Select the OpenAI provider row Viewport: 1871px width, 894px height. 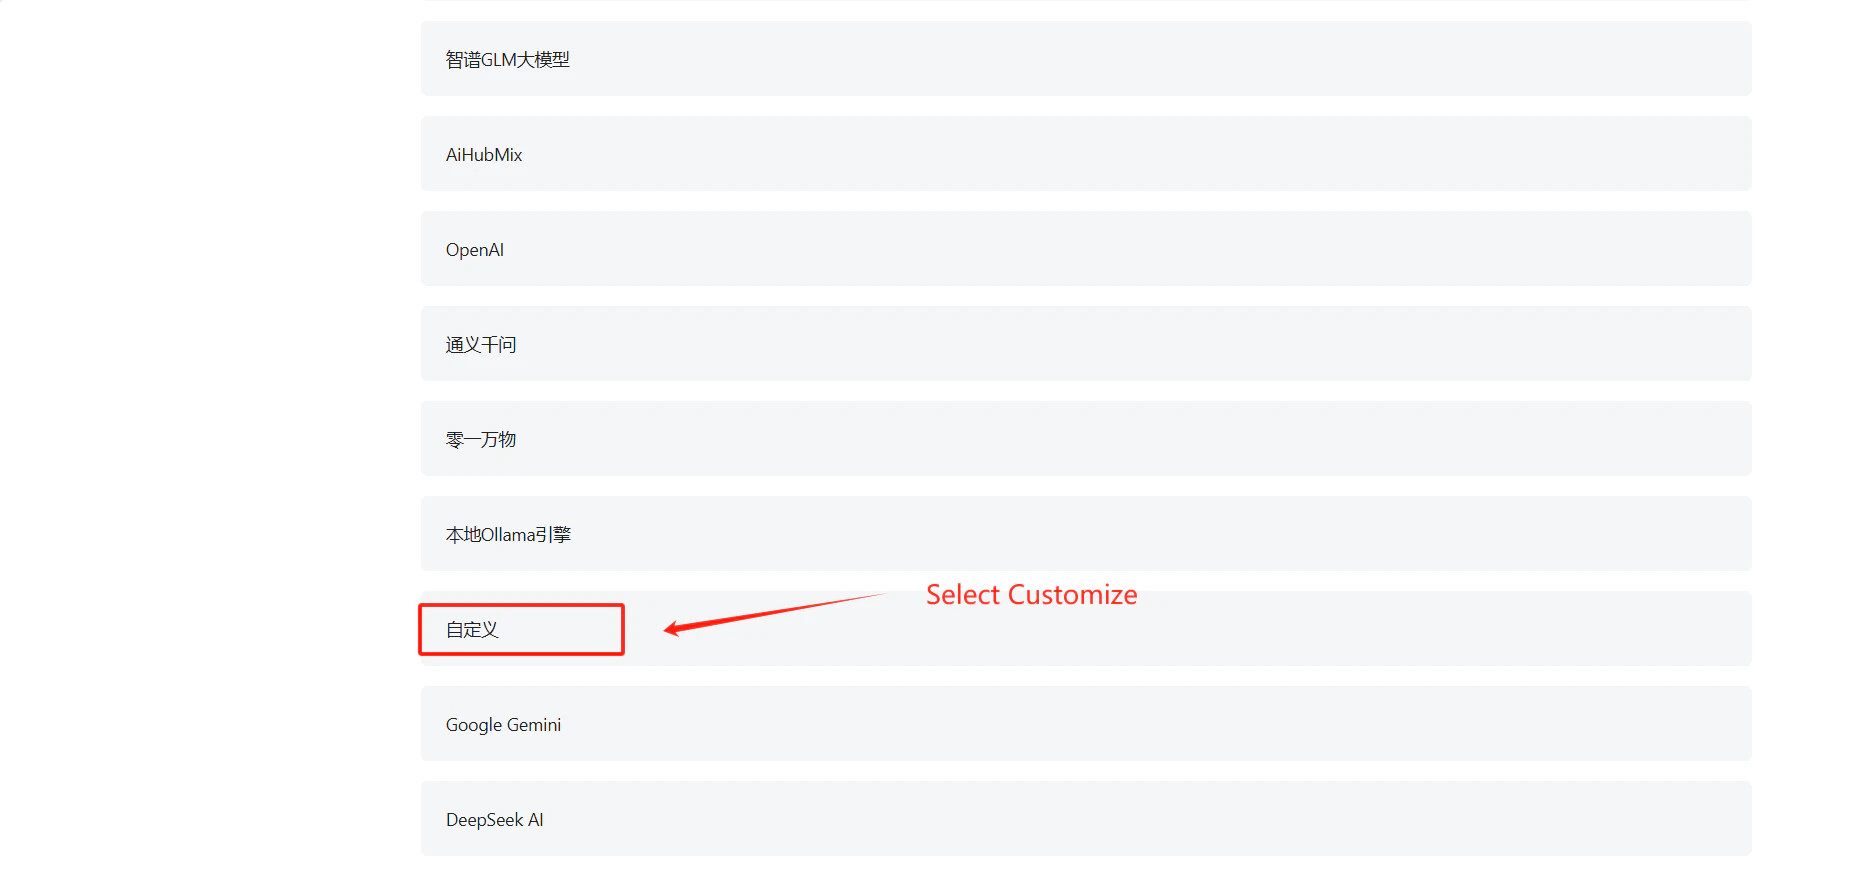1086,249
